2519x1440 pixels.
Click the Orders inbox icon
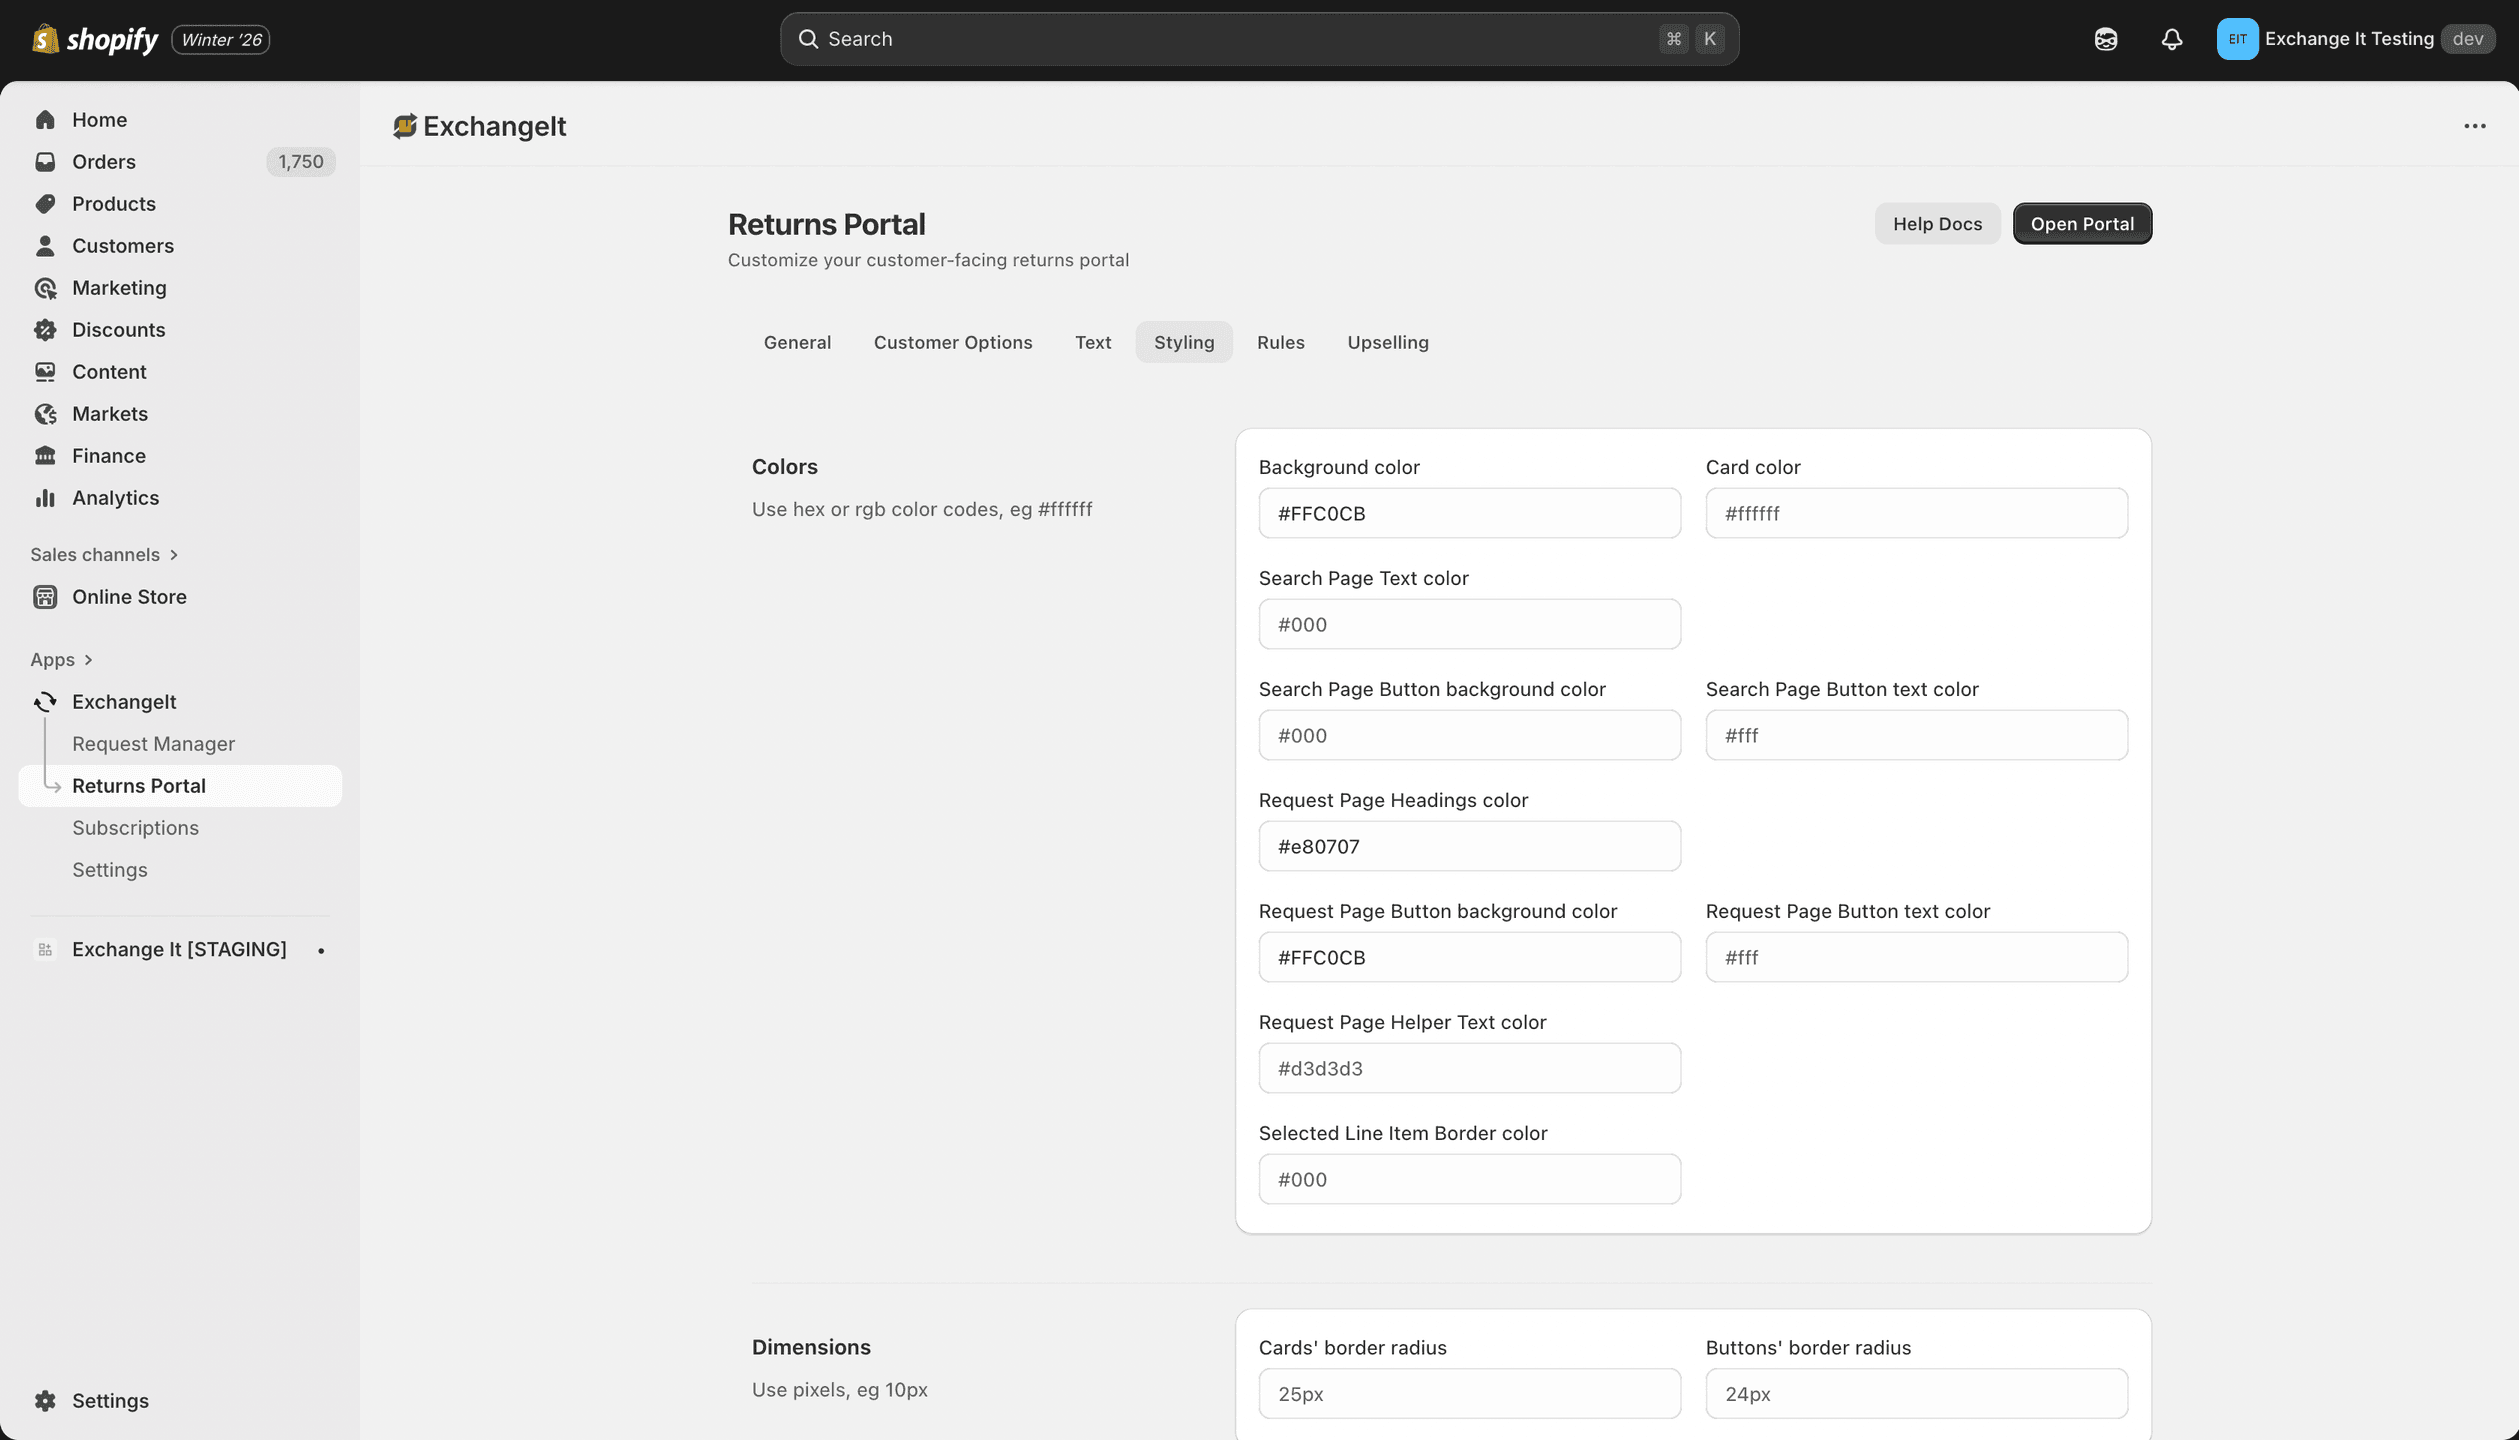click(45, 162)
